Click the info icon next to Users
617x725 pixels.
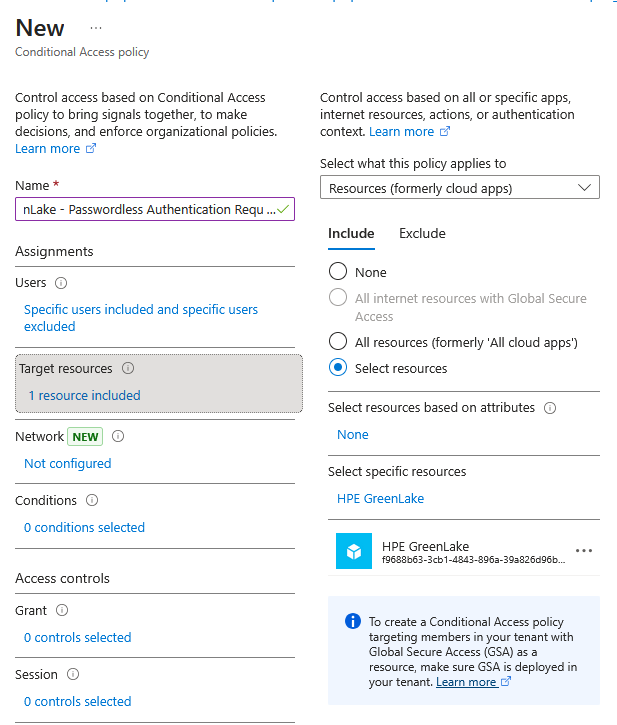(61, 283)
